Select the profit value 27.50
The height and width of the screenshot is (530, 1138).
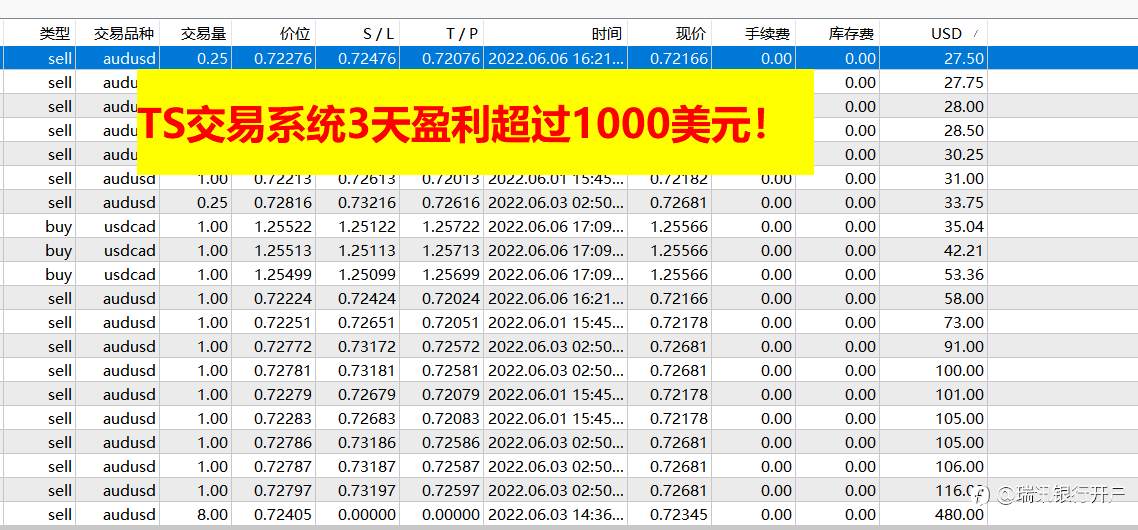click(964, 59)
